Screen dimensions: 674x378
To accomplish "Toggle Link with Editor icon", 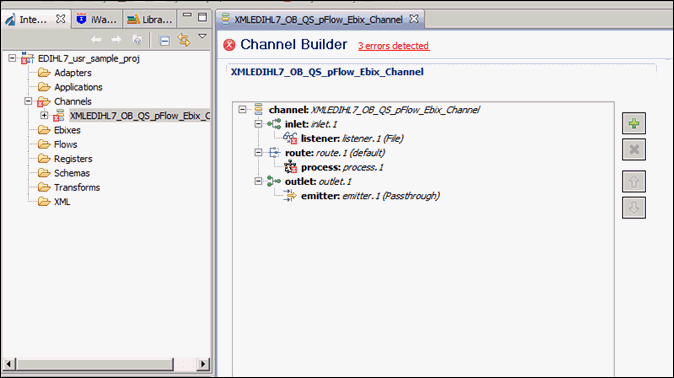I will (184, 40).
